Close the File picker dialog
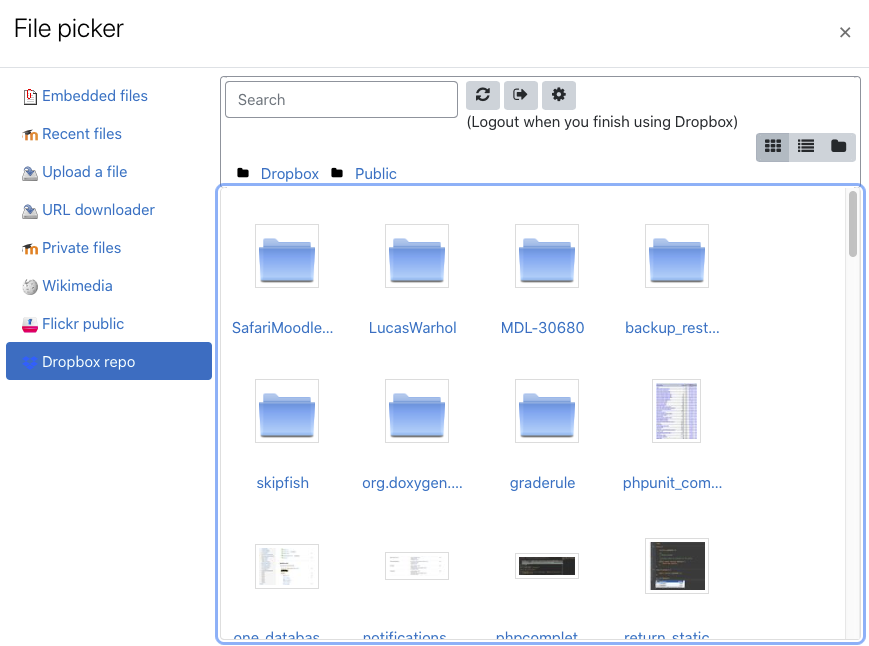Screen dimensions: 869x646 coord(845,33)
